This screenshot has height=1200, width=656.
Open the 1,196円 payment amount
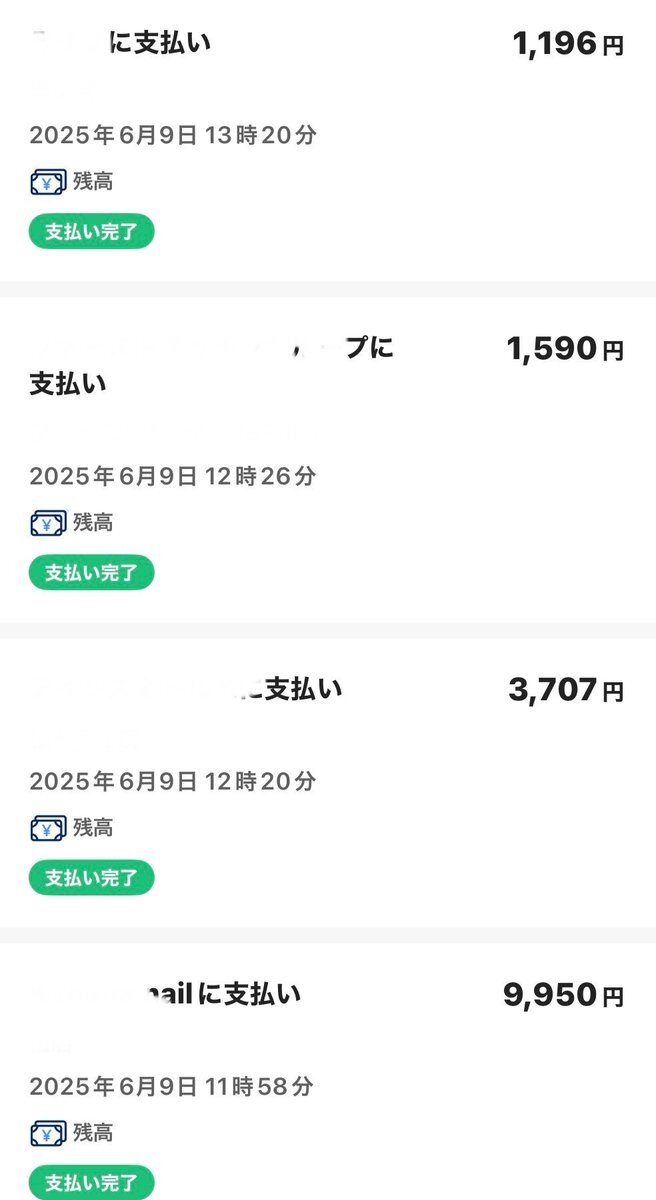tap(567, 44)
